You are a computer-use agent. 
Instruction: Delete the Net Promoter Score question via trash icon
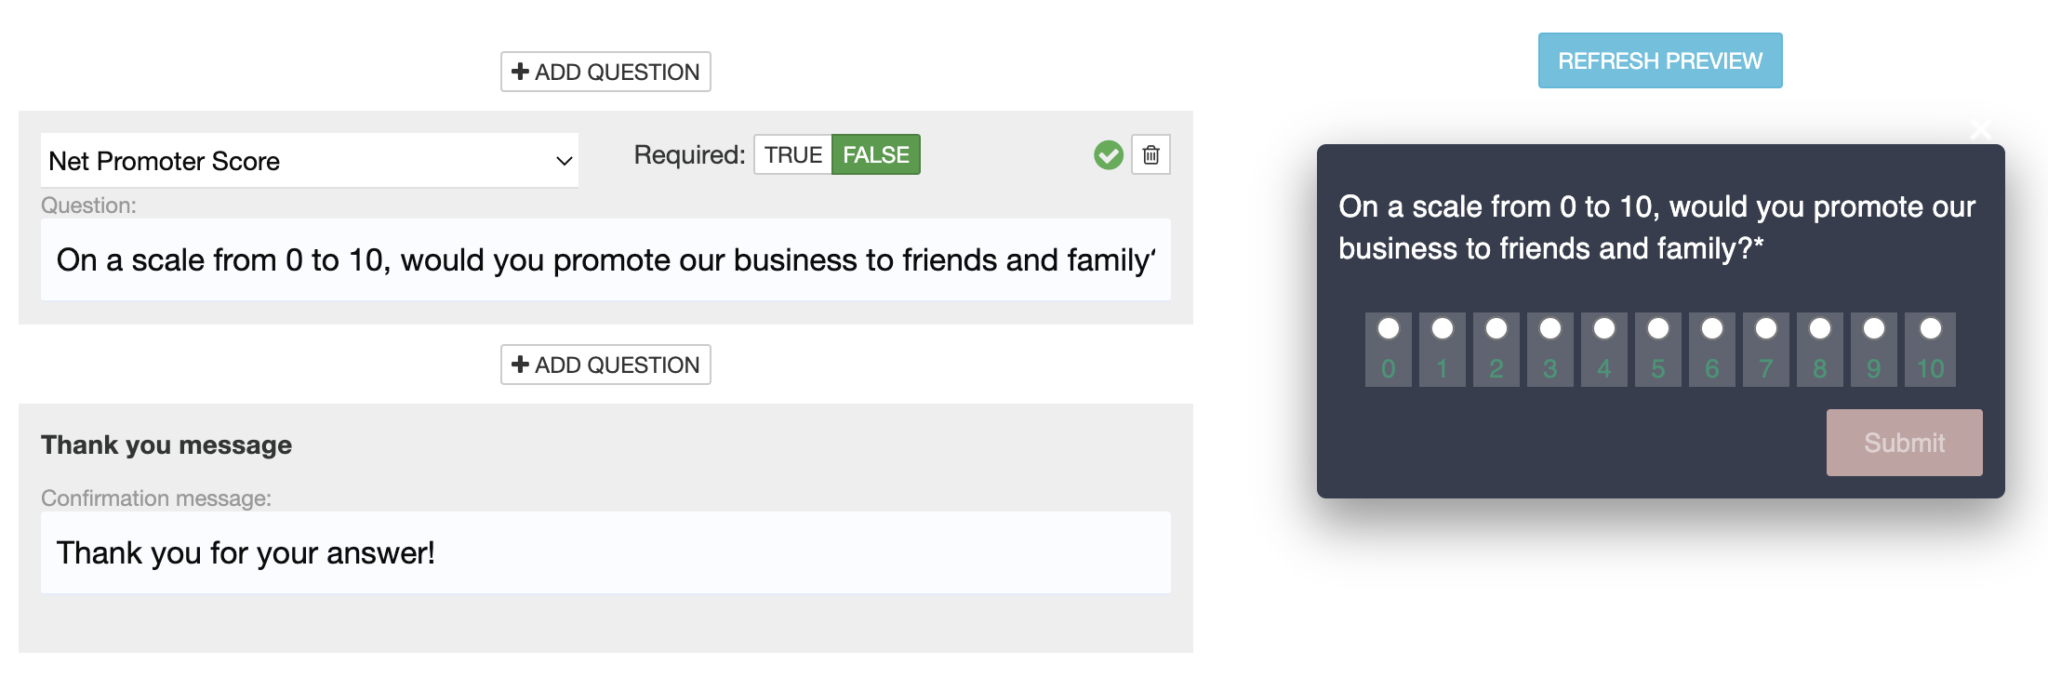tap(1149, 155)
